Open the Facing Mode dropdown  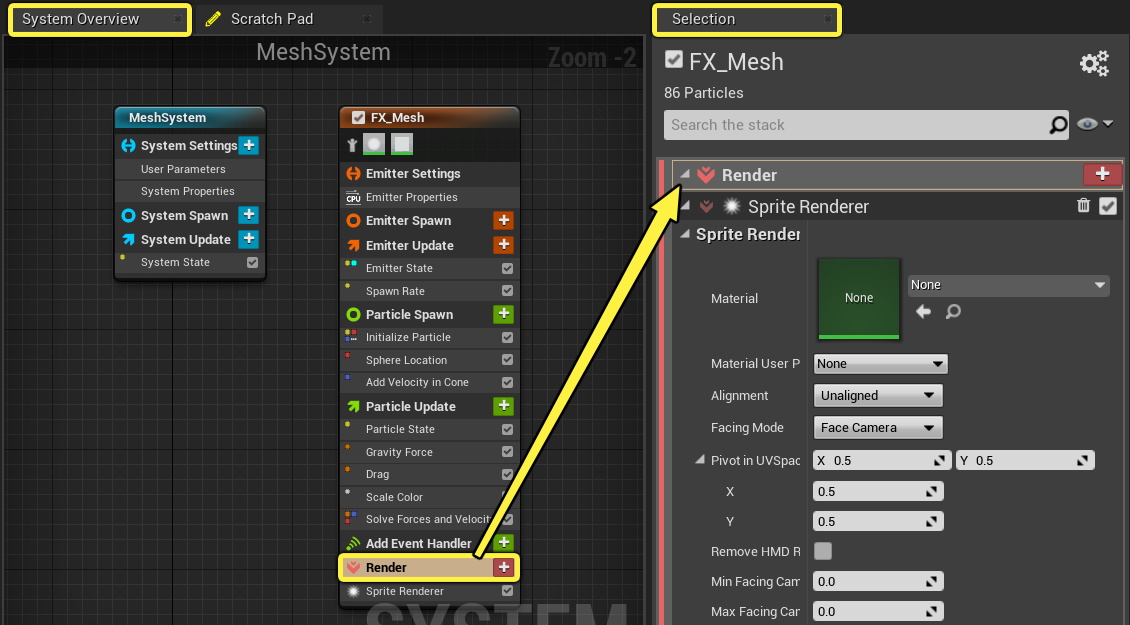[x=877, y=427]
